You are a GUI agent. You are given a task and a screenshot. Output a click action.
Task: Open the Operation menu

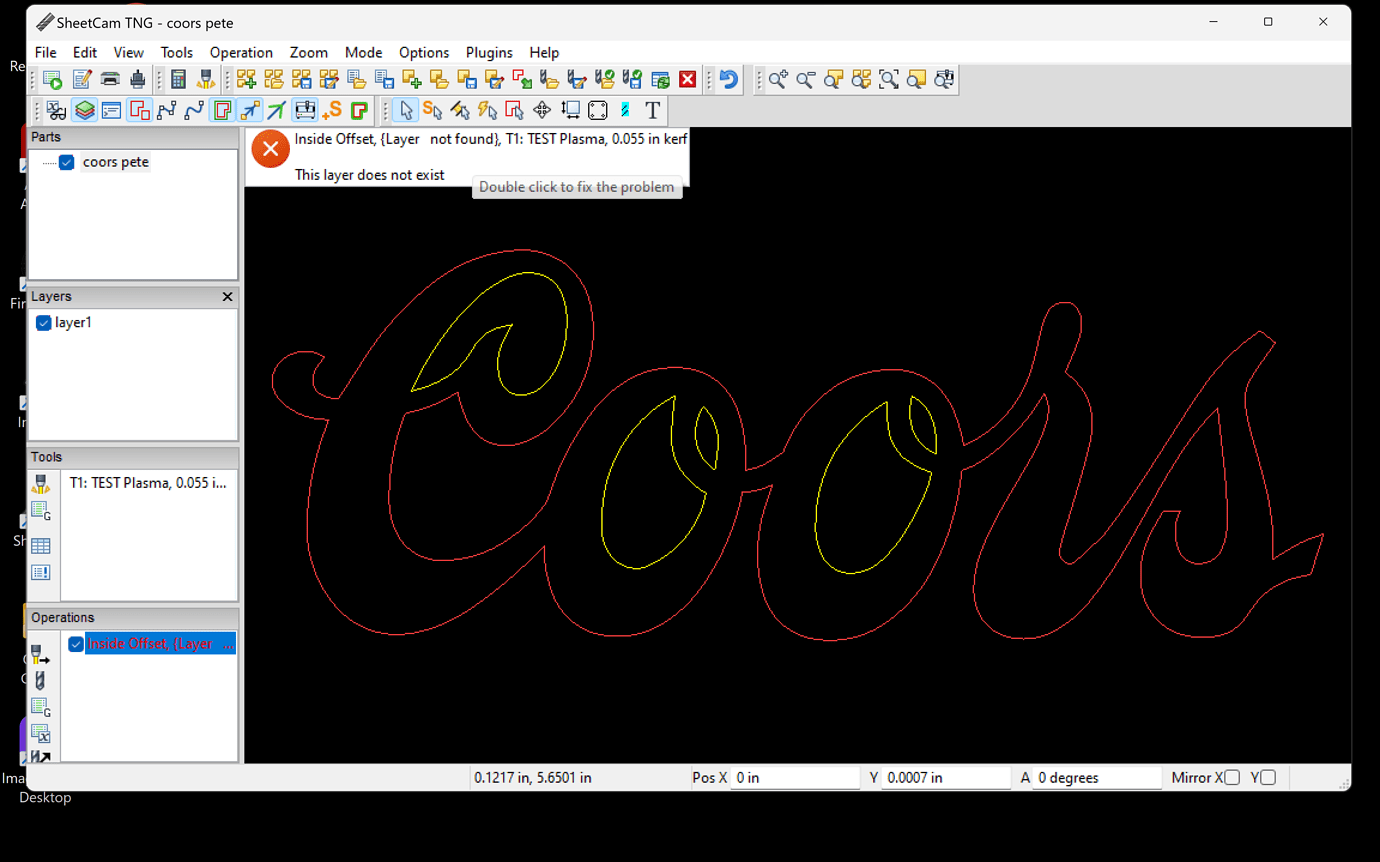tap(241, 52)
